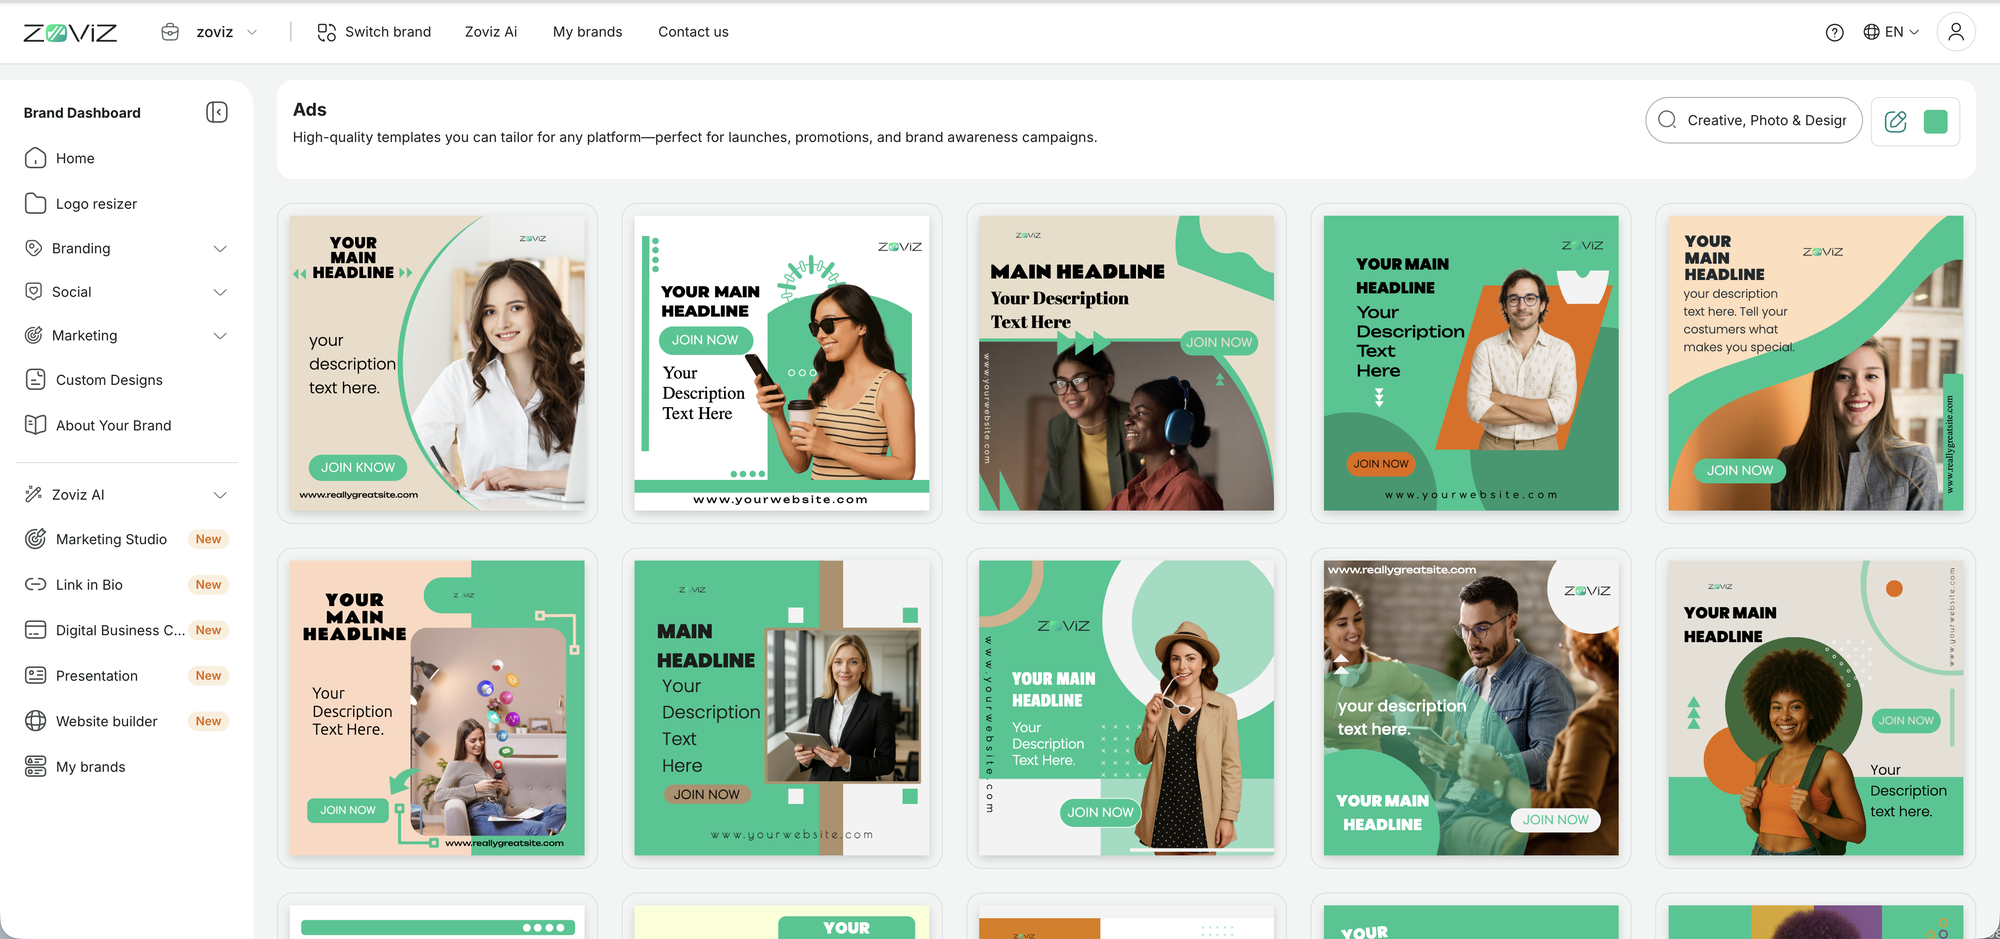This screenshot has height=939, width=2000.
Task: Open the user profile avatar icon
Action: pos(1956,32)
